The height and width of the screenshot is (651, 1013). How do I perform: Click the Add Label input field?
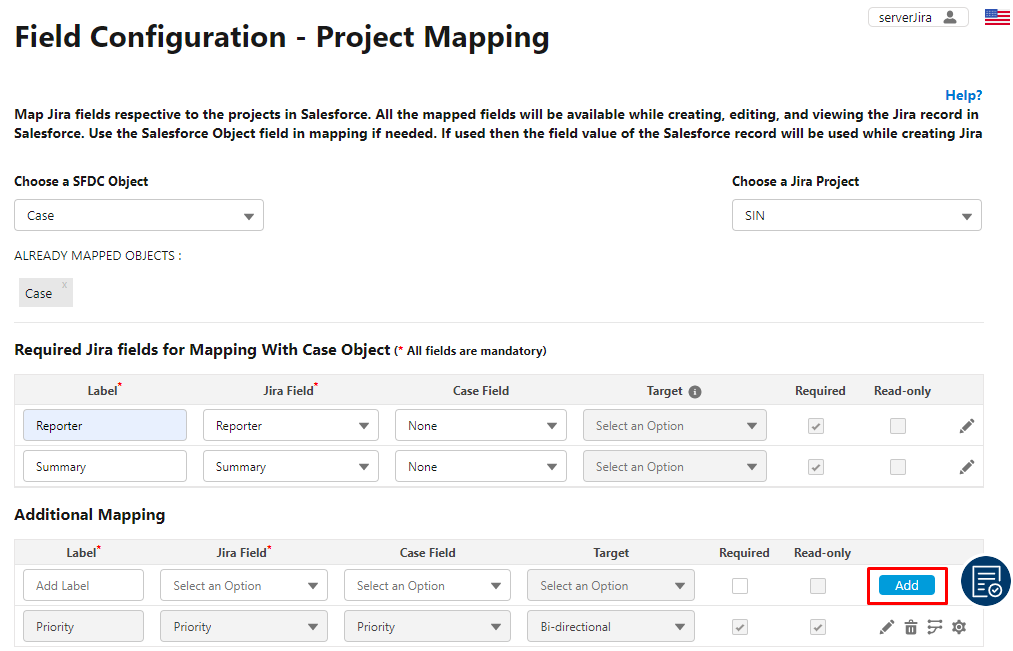click(x=83, y=584)
